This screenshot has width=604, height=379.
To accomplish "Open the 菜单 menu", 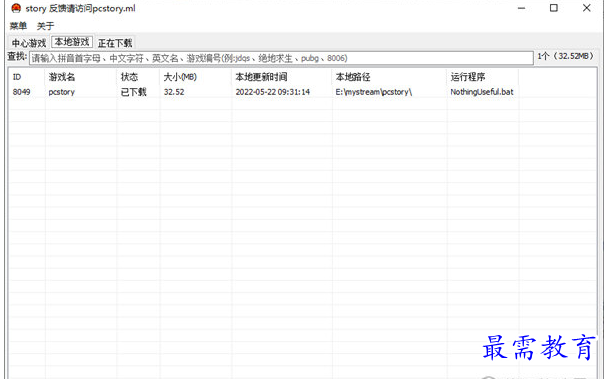I will click(18, 26).
